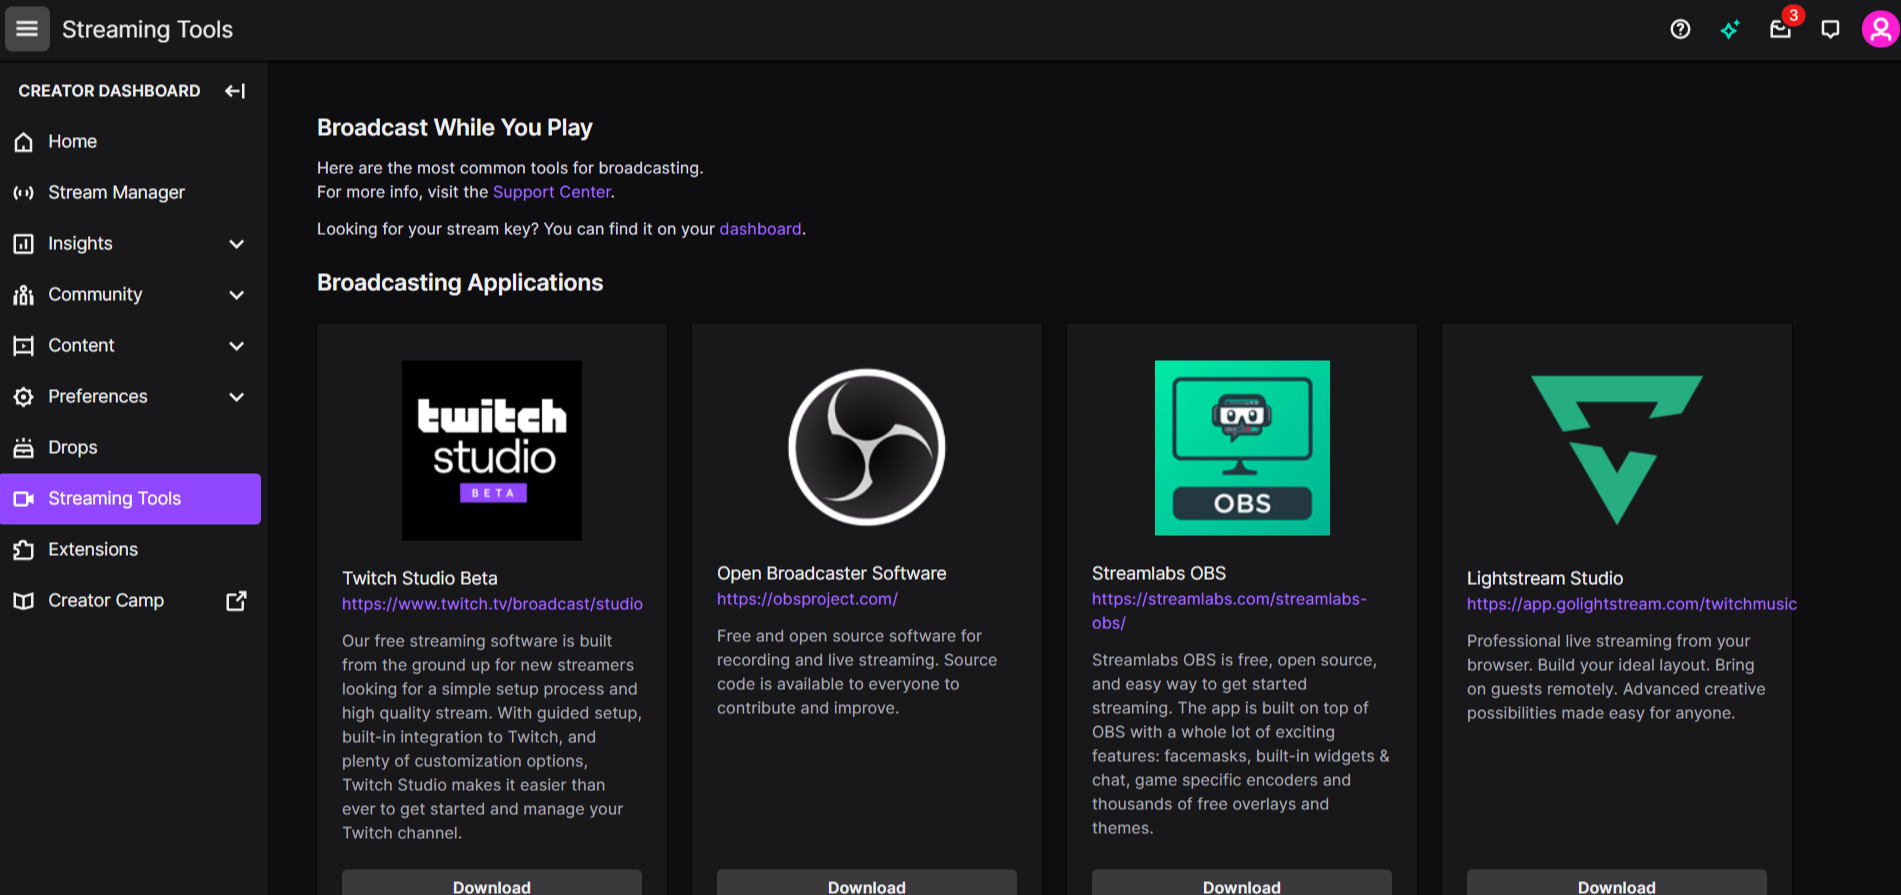
Task: Click the Creator Camp book icon
Action: pyautogui.click(x=24, y=601)
